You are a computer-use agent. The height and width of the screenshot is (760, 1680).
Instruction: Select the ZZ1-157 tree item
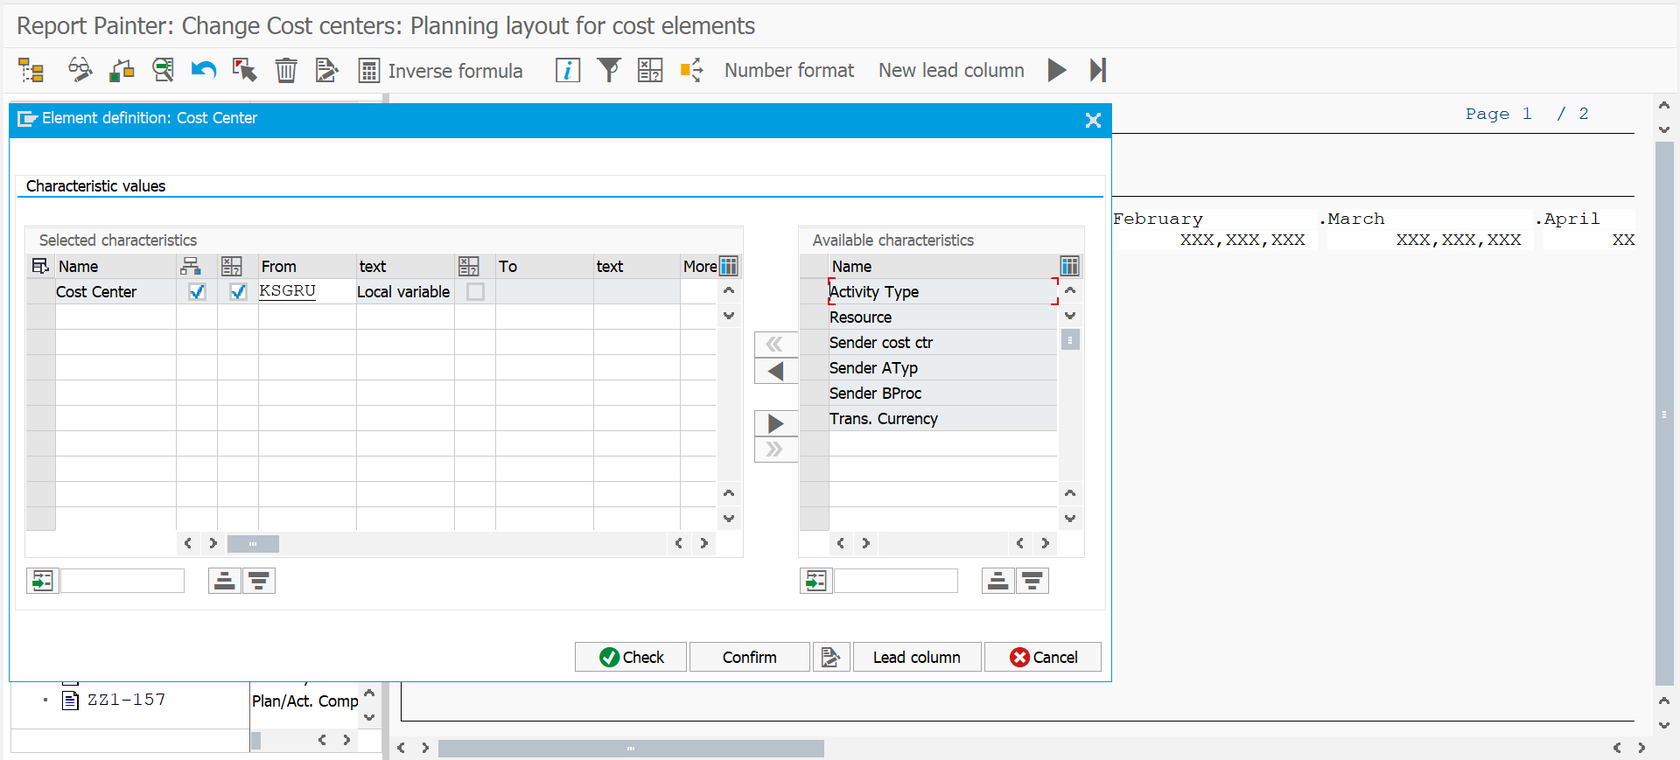126,700
